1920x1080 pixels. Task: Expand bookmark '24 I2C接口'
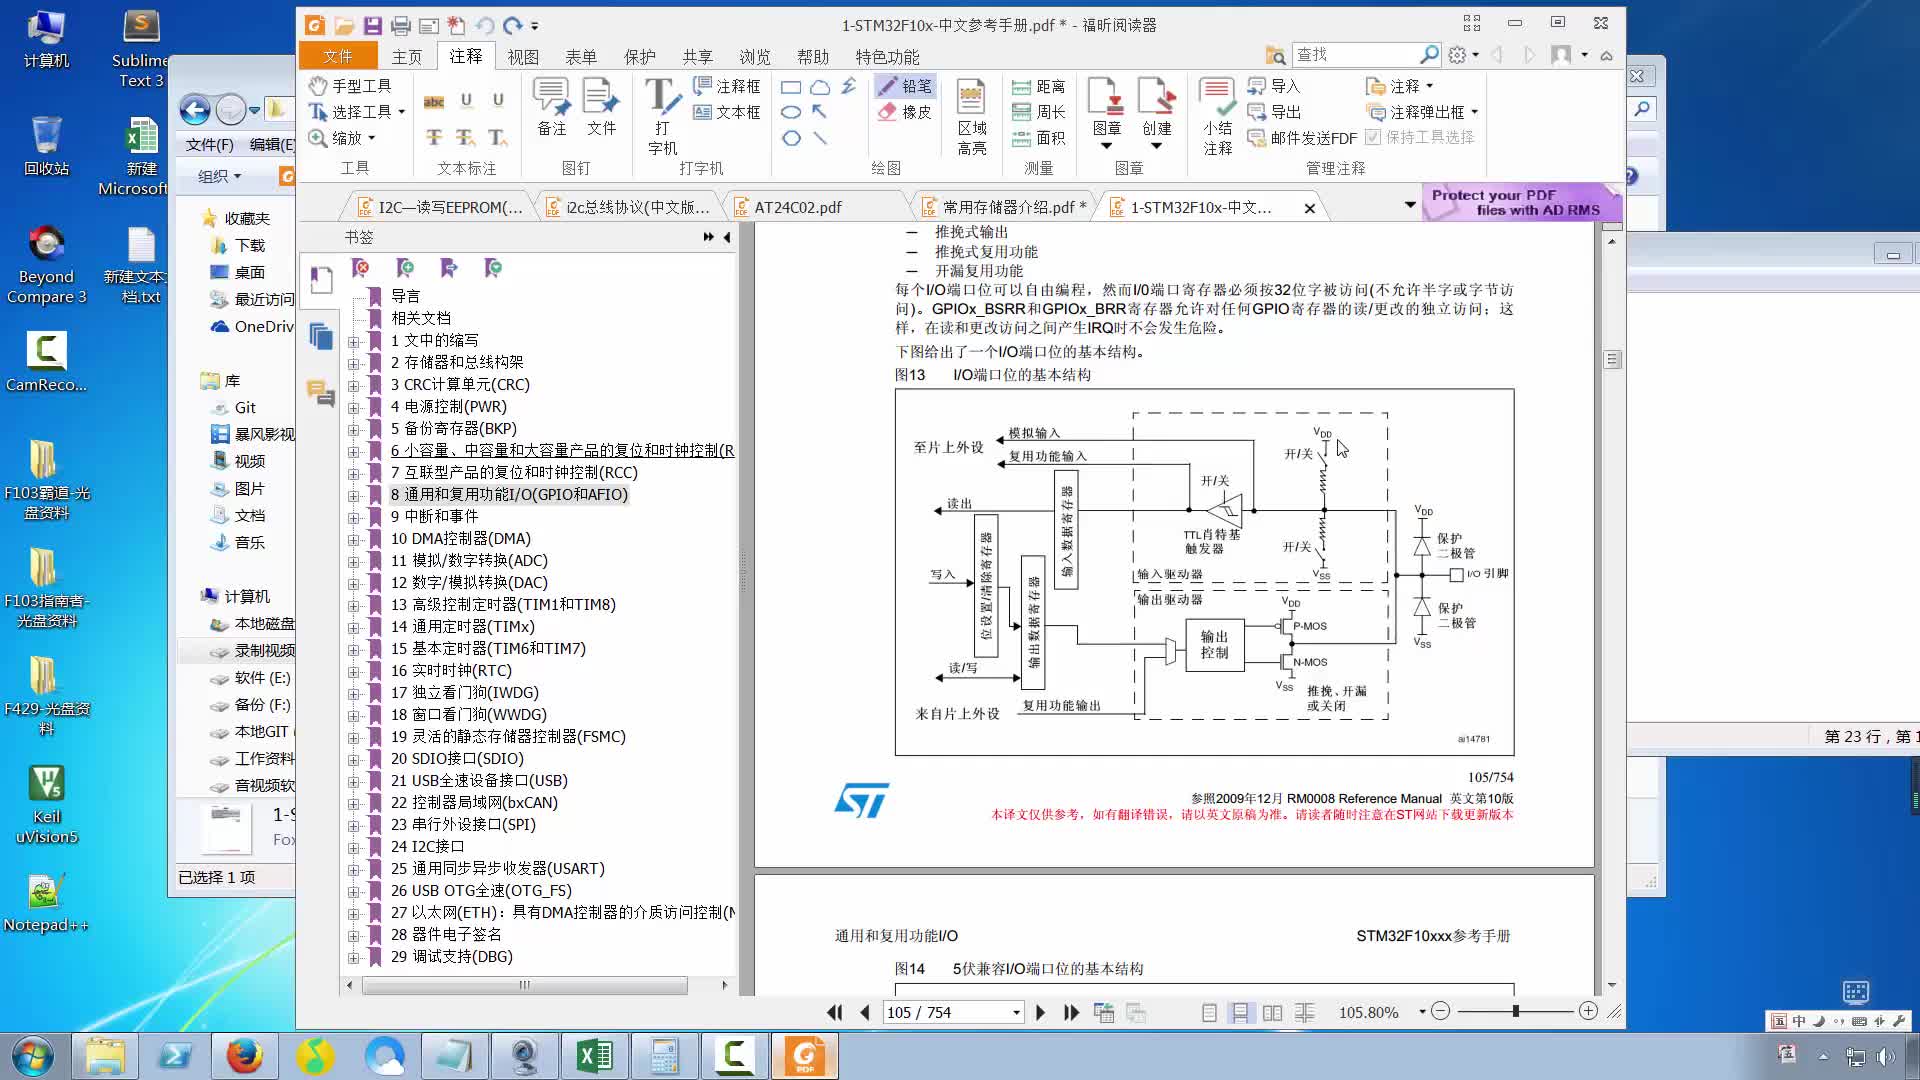[x=353, y=846]
